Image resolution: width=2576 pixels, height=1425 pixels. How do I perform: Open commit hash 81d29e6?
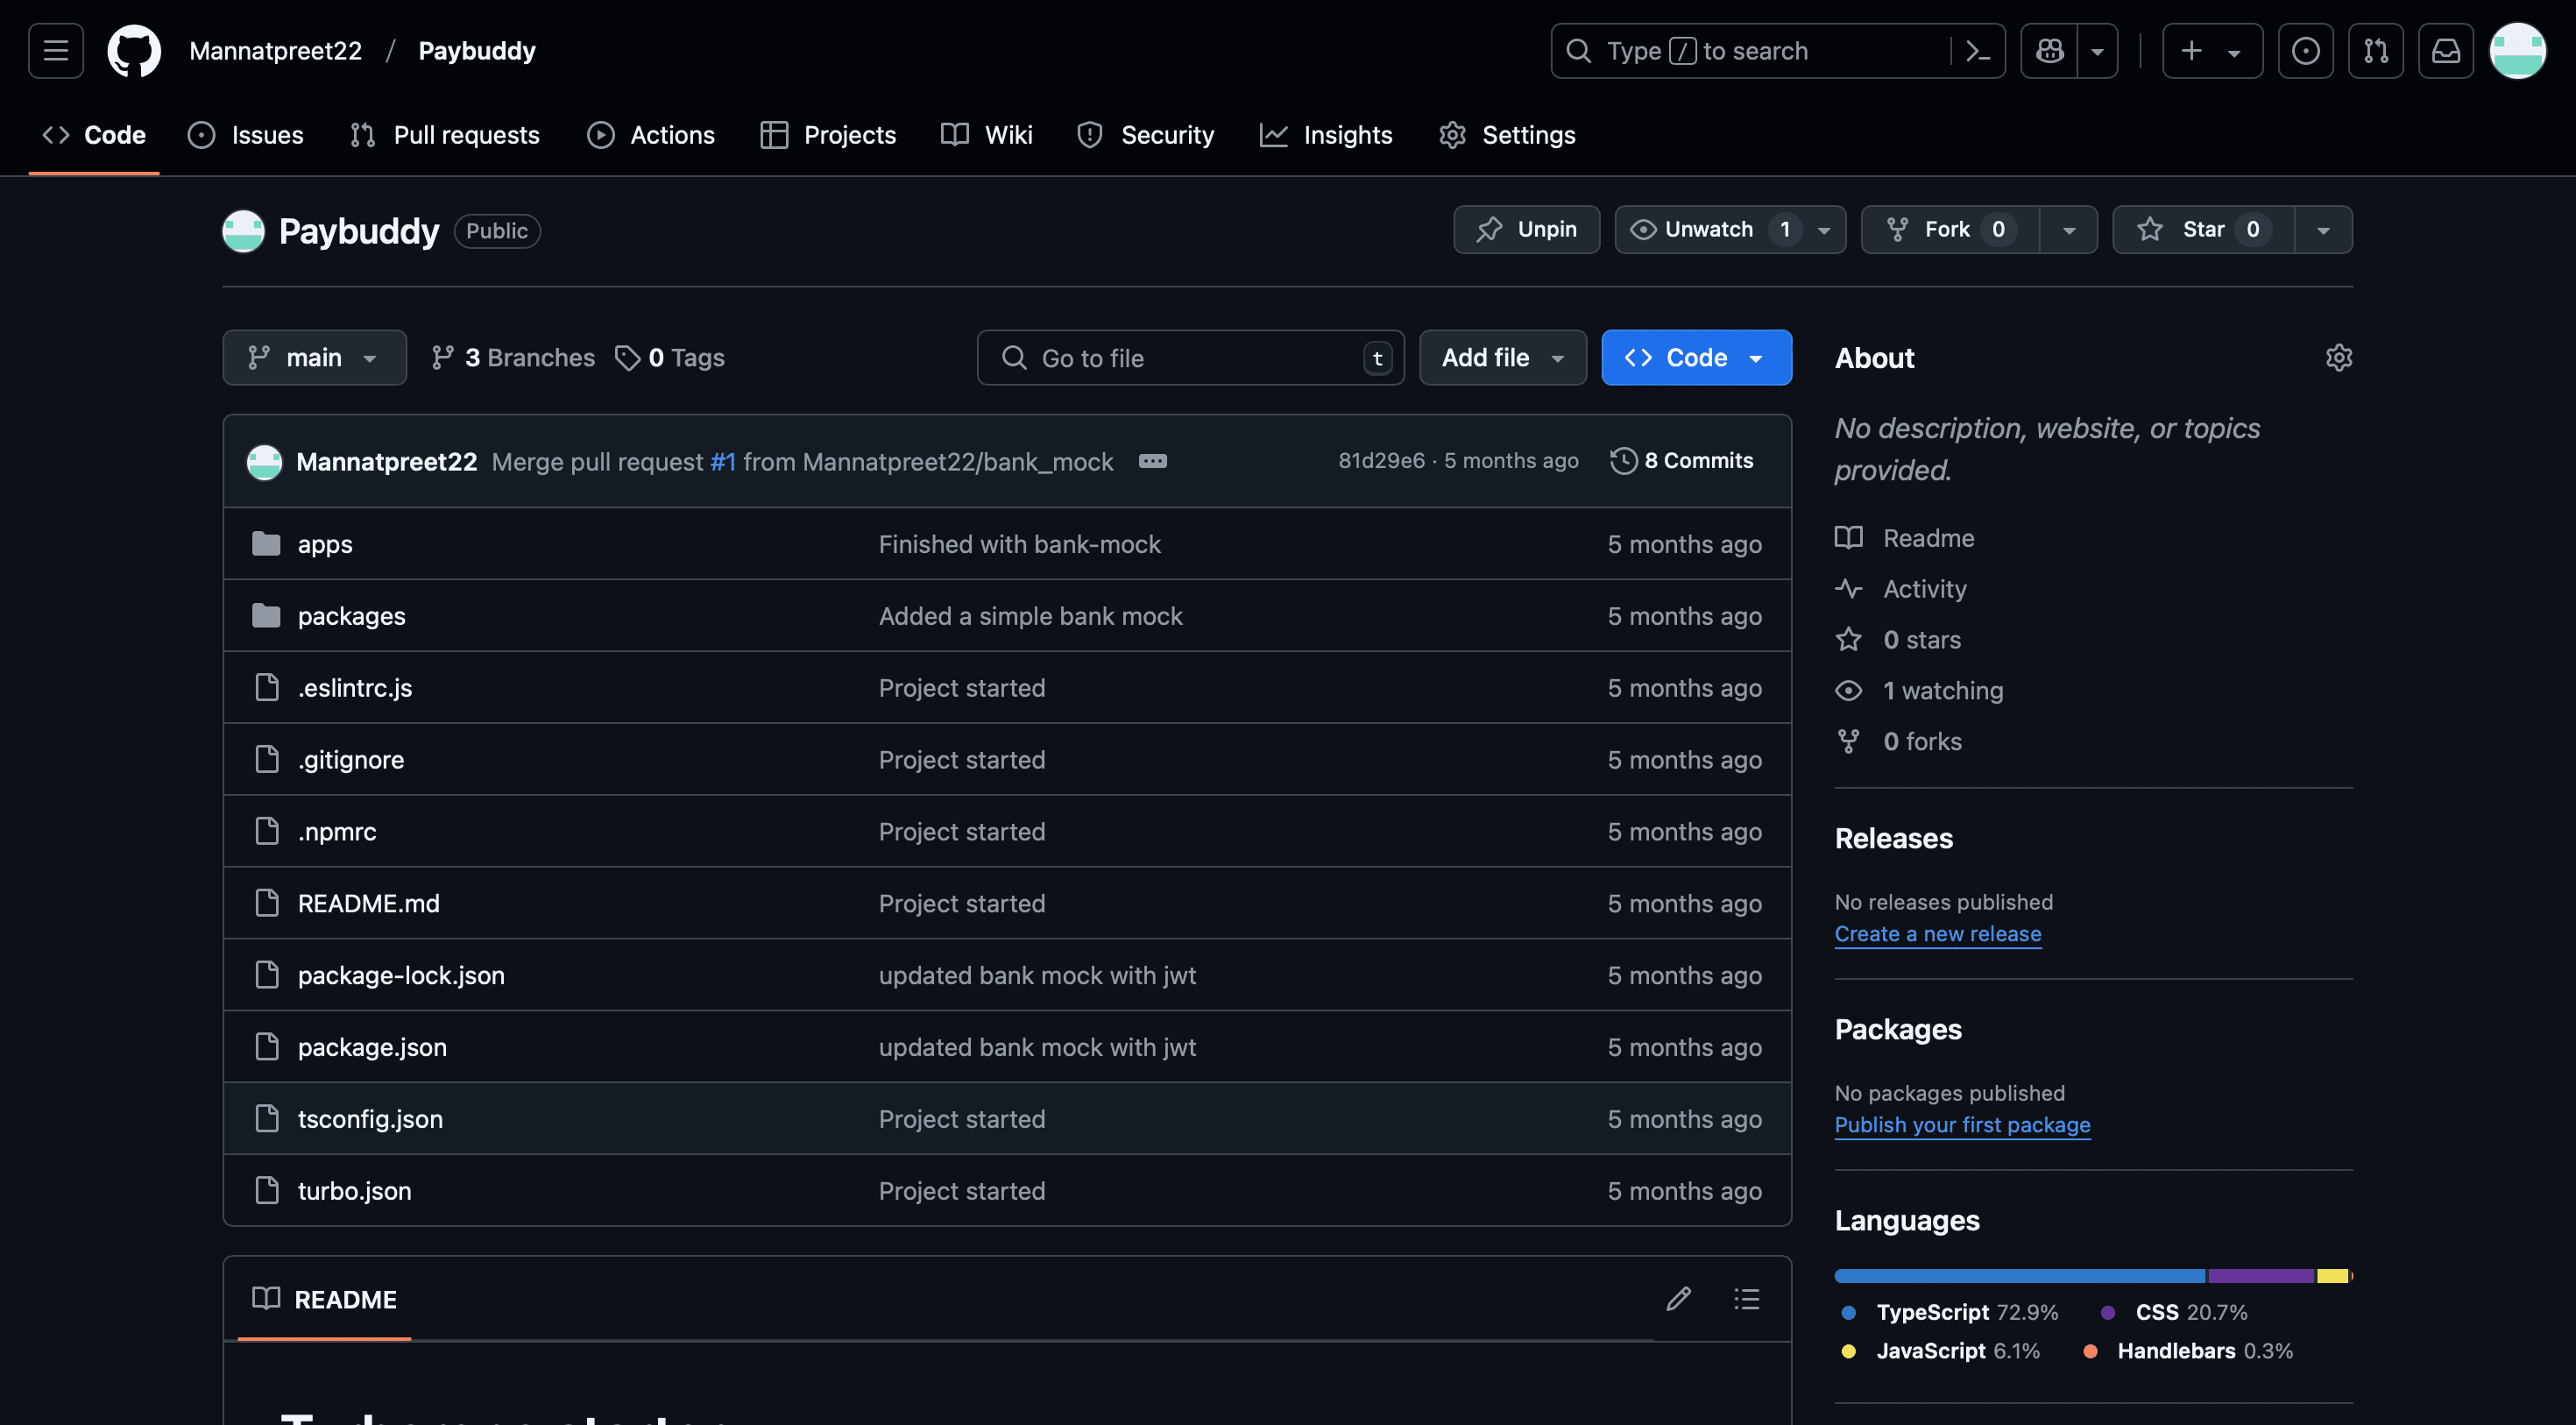(1381, 461)
